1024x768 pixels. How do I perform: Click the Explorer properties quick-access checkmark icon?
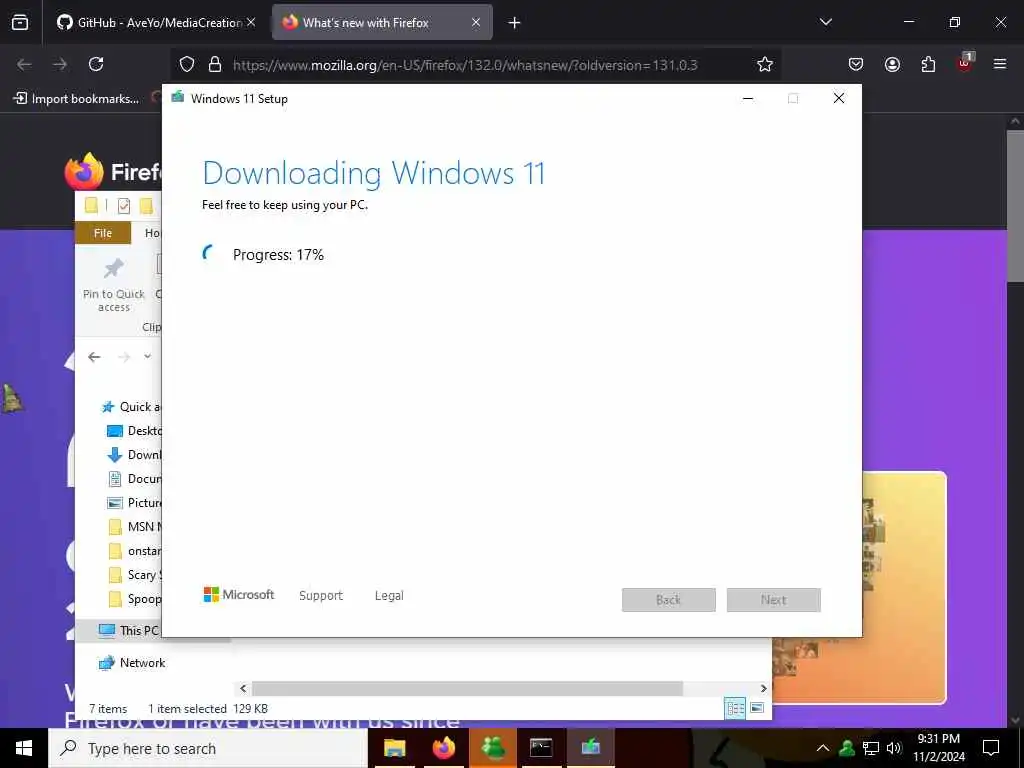[x=123, y=206]
